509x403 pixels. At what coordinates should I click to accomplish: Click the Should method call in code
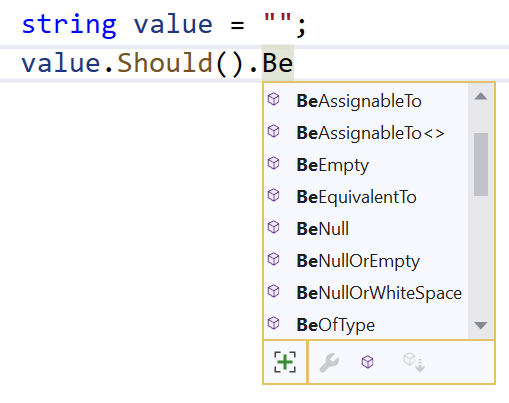pyautogui.click(x=165, y=63)
